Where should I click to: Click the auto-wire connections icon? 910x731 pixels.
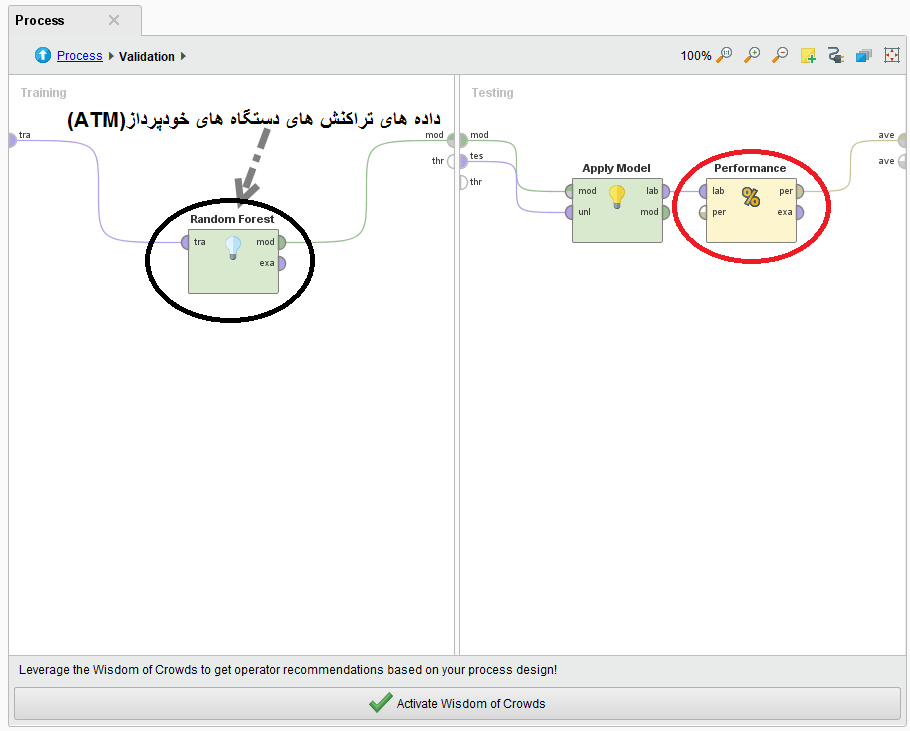click(836, 55)
